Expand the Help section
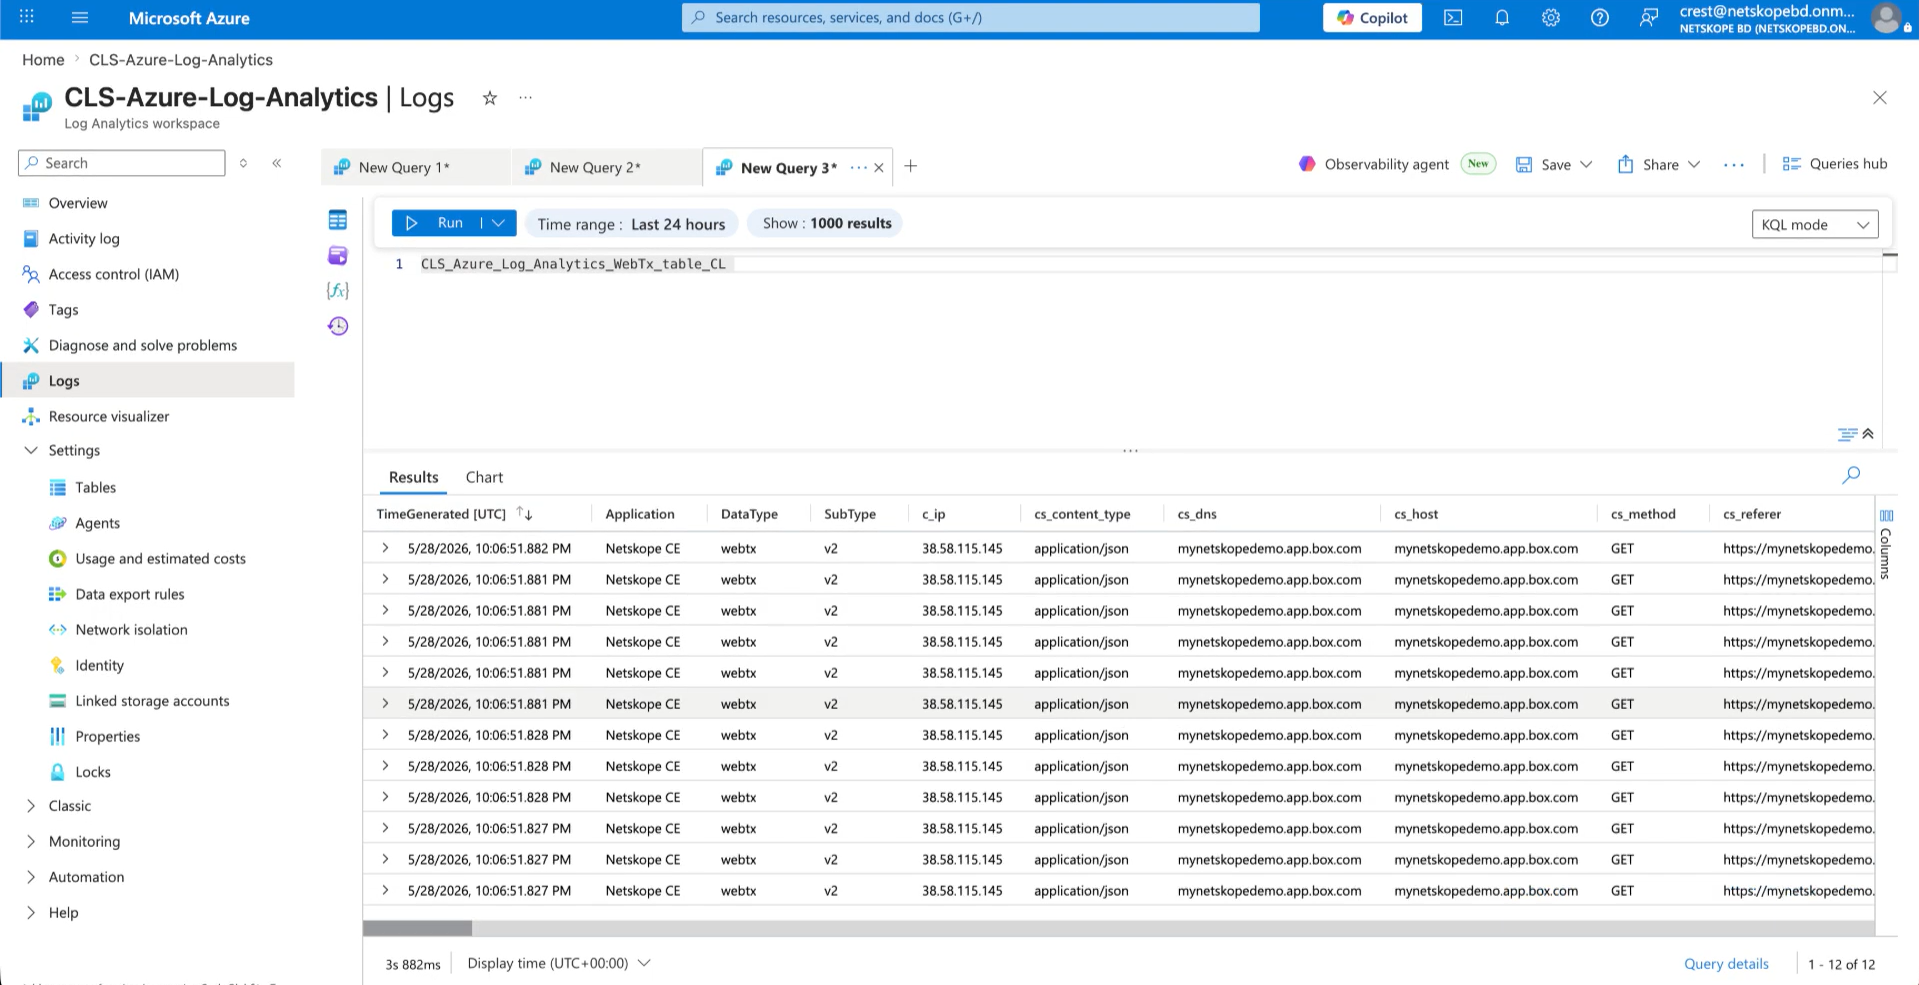The image size is (1919, 985). [x=31, y=913]
